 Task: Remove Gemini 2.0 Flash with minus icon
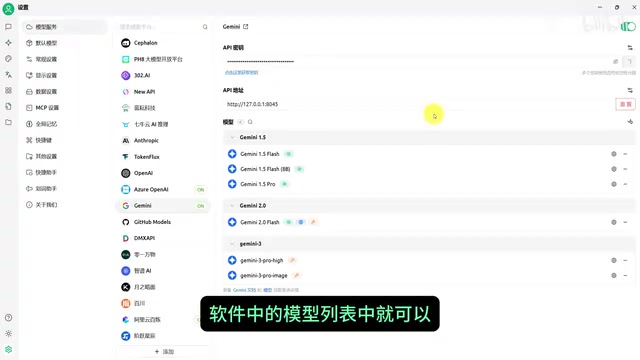(625, 222)
